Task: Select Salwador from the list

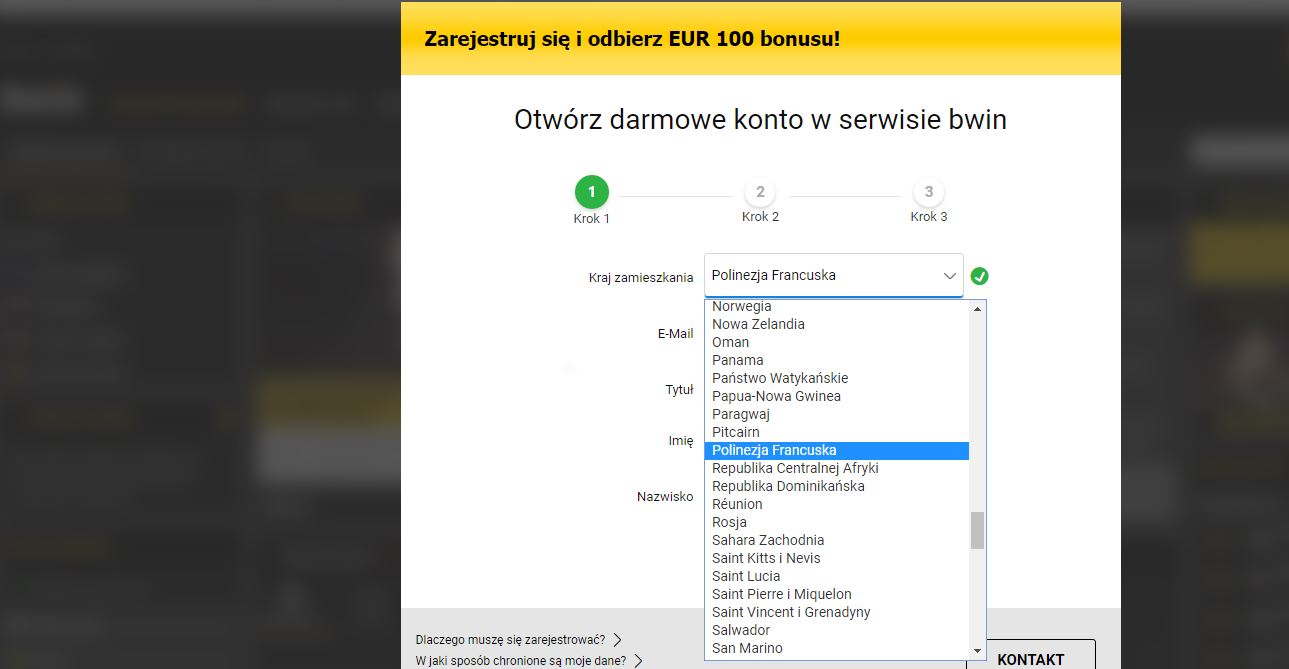Action: click(837, 630)
